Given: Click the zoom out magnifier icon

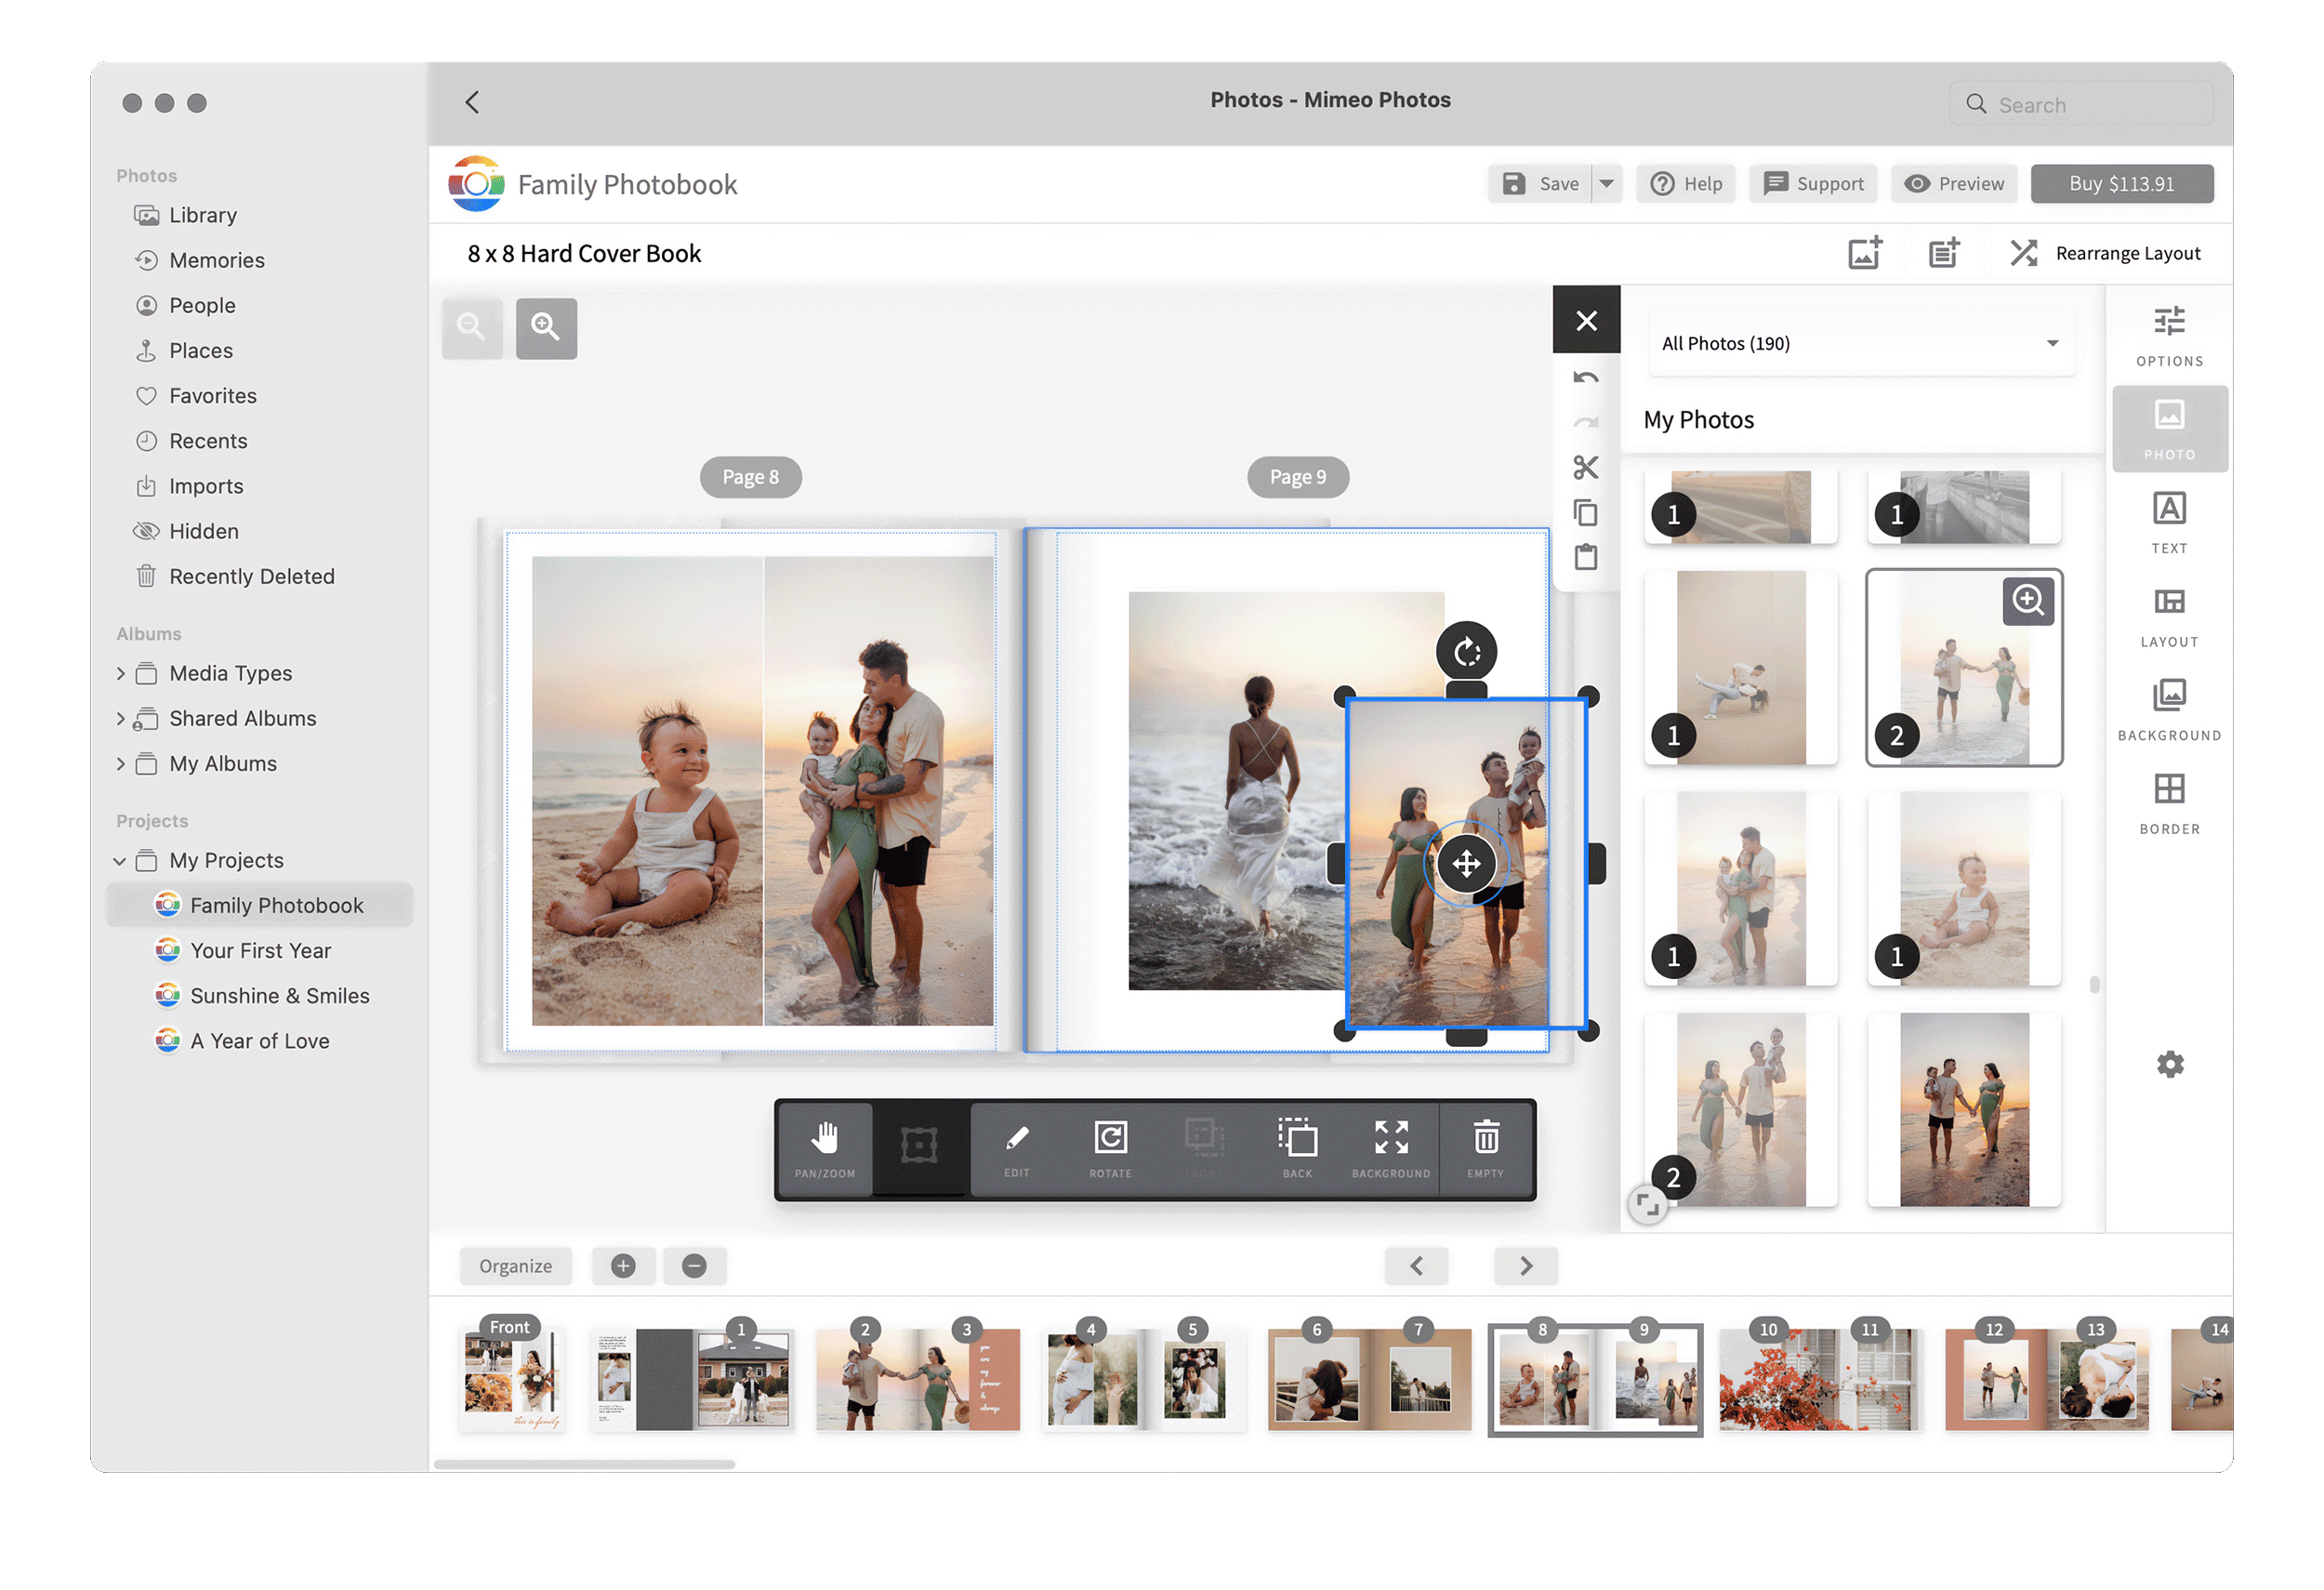Looking at the screenshot, I should (x=472, y=327).
